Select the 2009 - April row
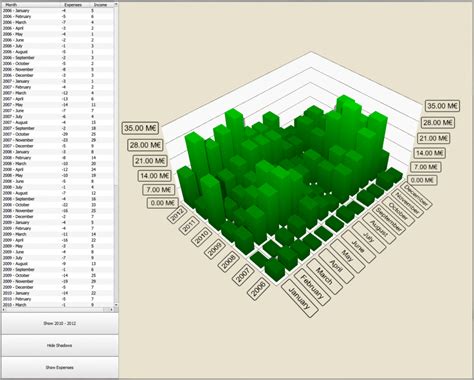 tap(58, 240)
